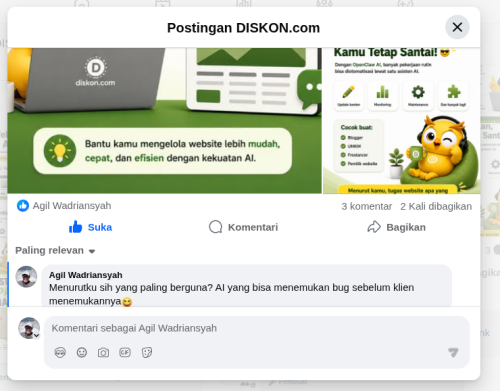Image resolution: width=500 pixels, height=391 pixels.
Task: Click the Komentari button
Action: click(x=243, y=227)
